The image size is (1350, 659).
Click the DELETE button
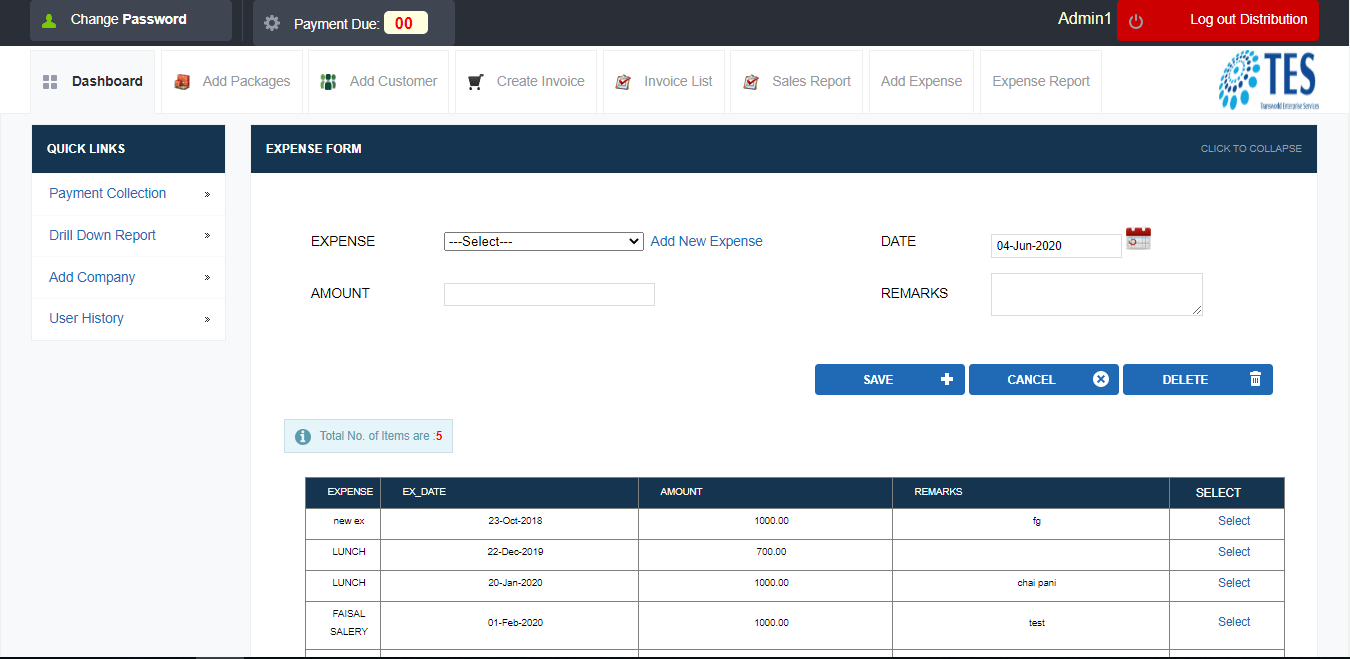[1198, 379]
